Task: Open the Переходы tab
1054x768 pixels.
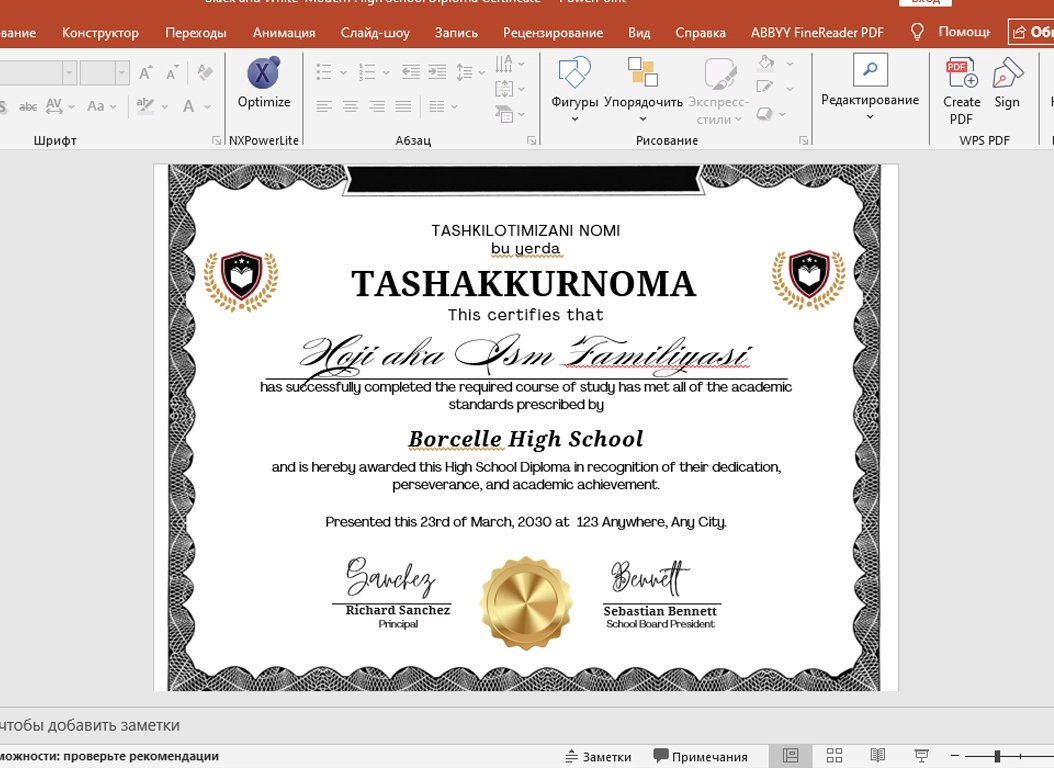Action: click(196, 32)
